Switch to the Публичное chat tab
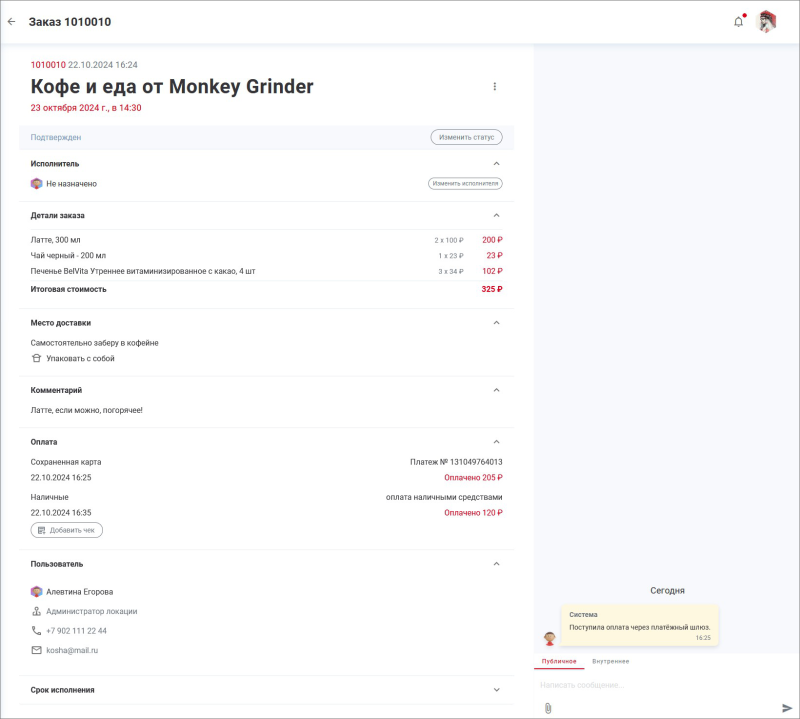The height and width of the screenshot is (719, 800). 559,661
